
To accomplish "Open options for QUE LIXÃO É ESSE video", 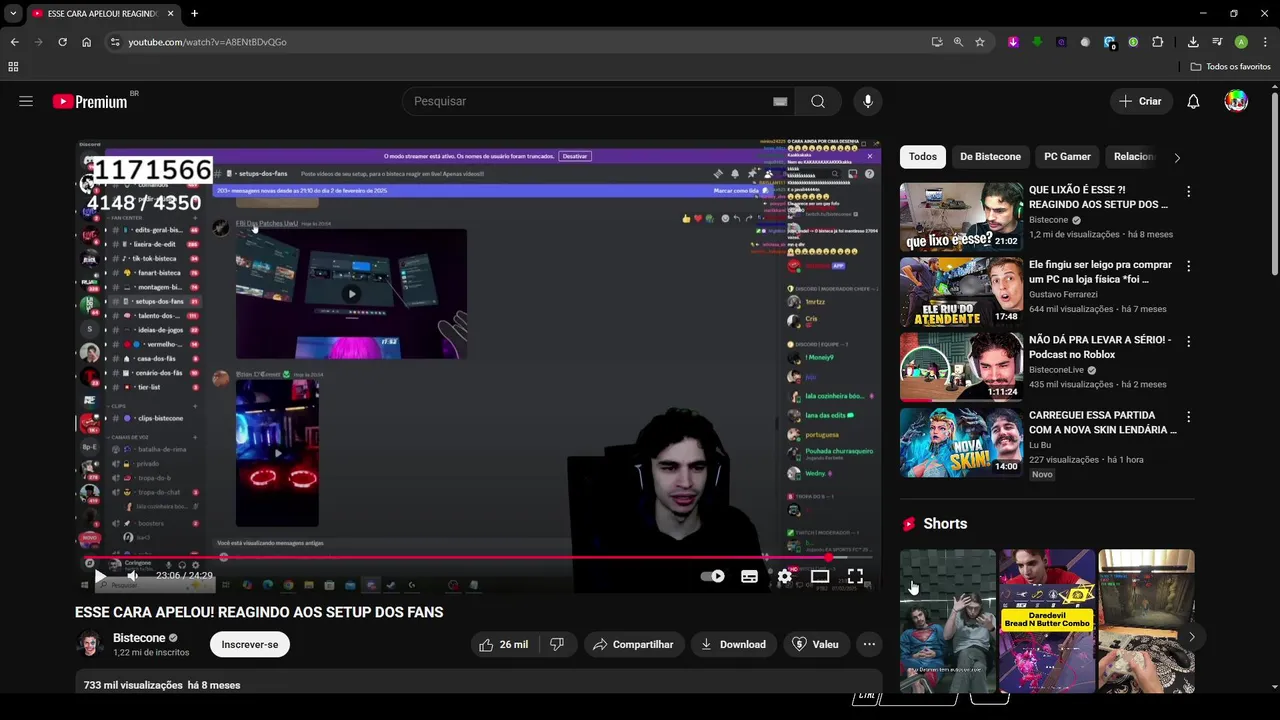I will click(1188, 191).
